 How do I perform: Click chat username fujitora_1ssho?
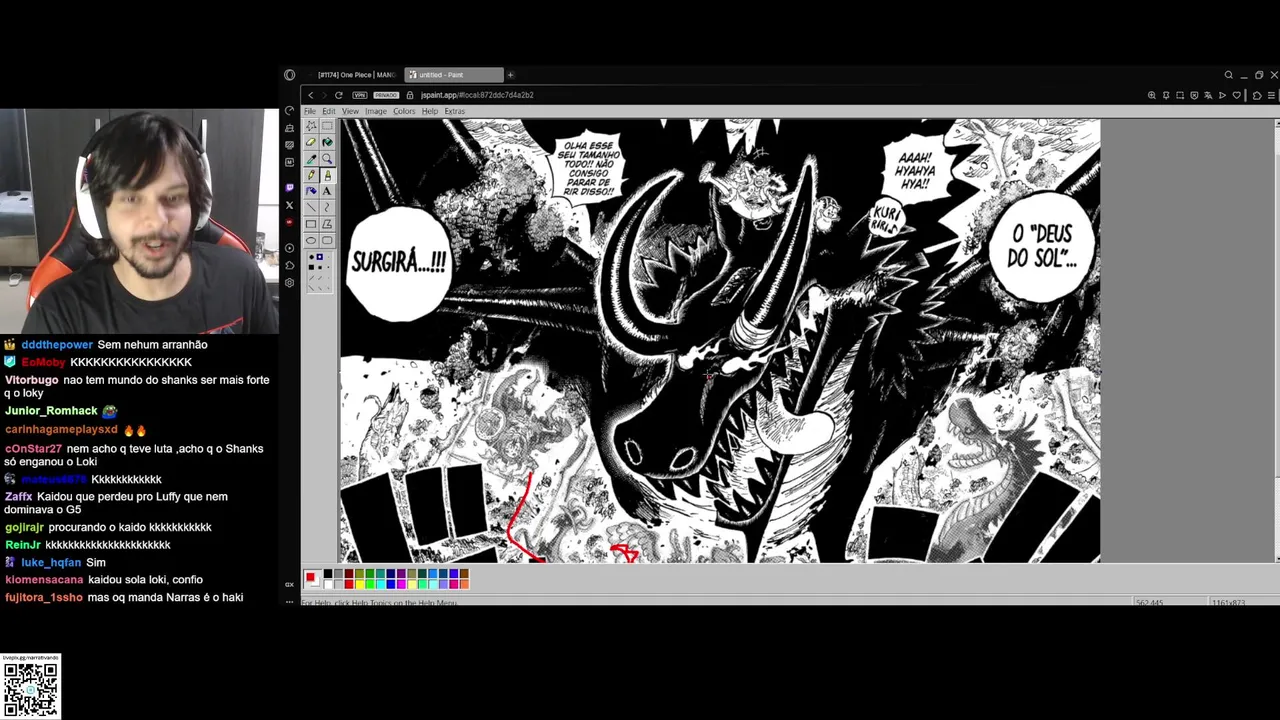click(x=44, y=597)
